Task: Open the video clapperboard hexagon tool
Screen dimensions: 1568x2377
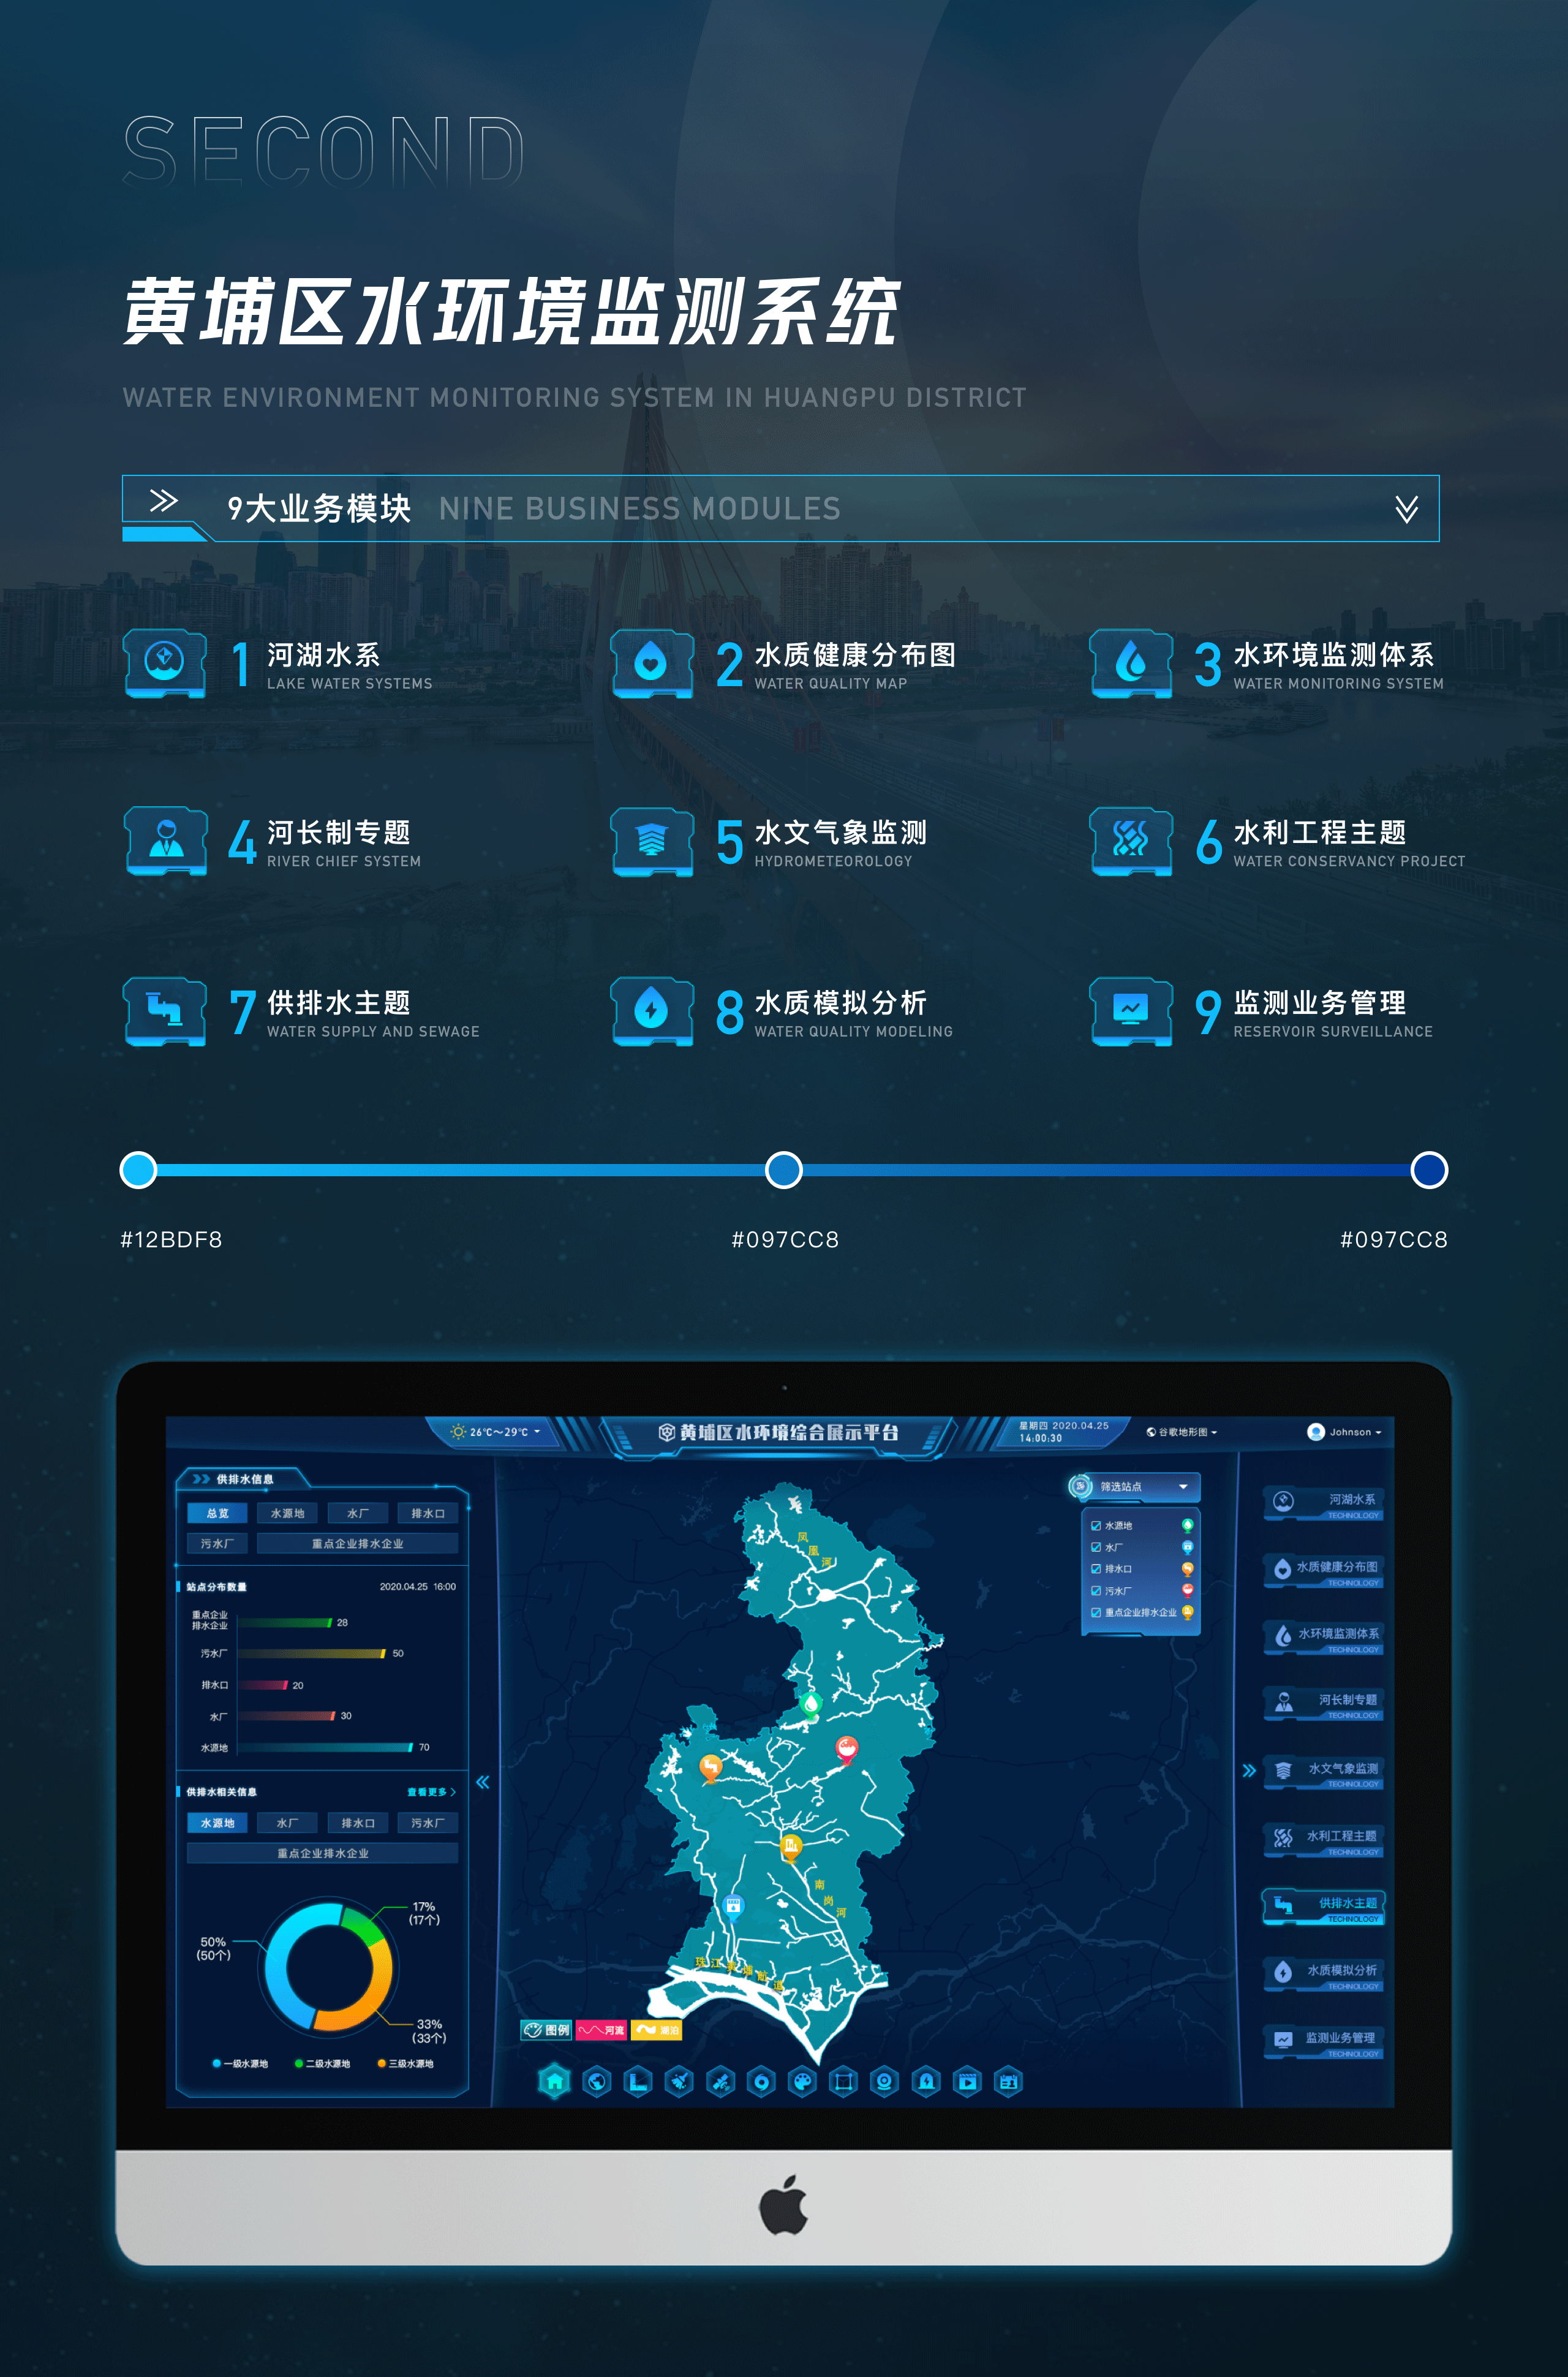Action: pos(968,2082)
